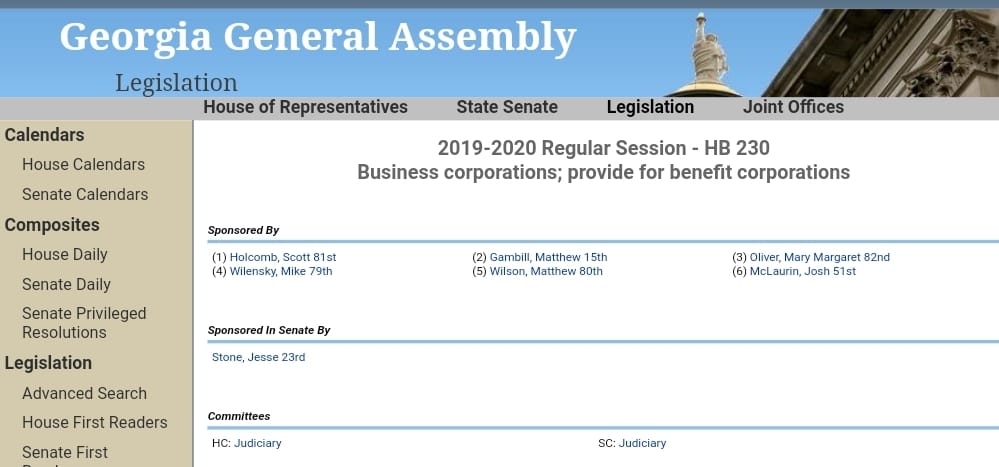Open Advanced Search for legislation
The width and height of the screenshot is (999, 467).
(84, 393)
